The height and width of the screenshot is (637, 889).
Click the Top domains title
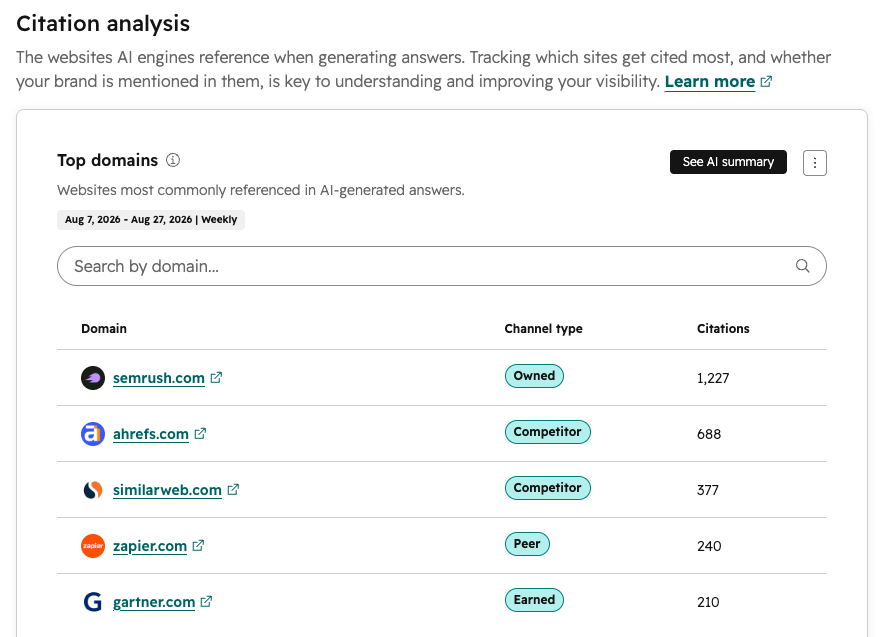point(108,161)
